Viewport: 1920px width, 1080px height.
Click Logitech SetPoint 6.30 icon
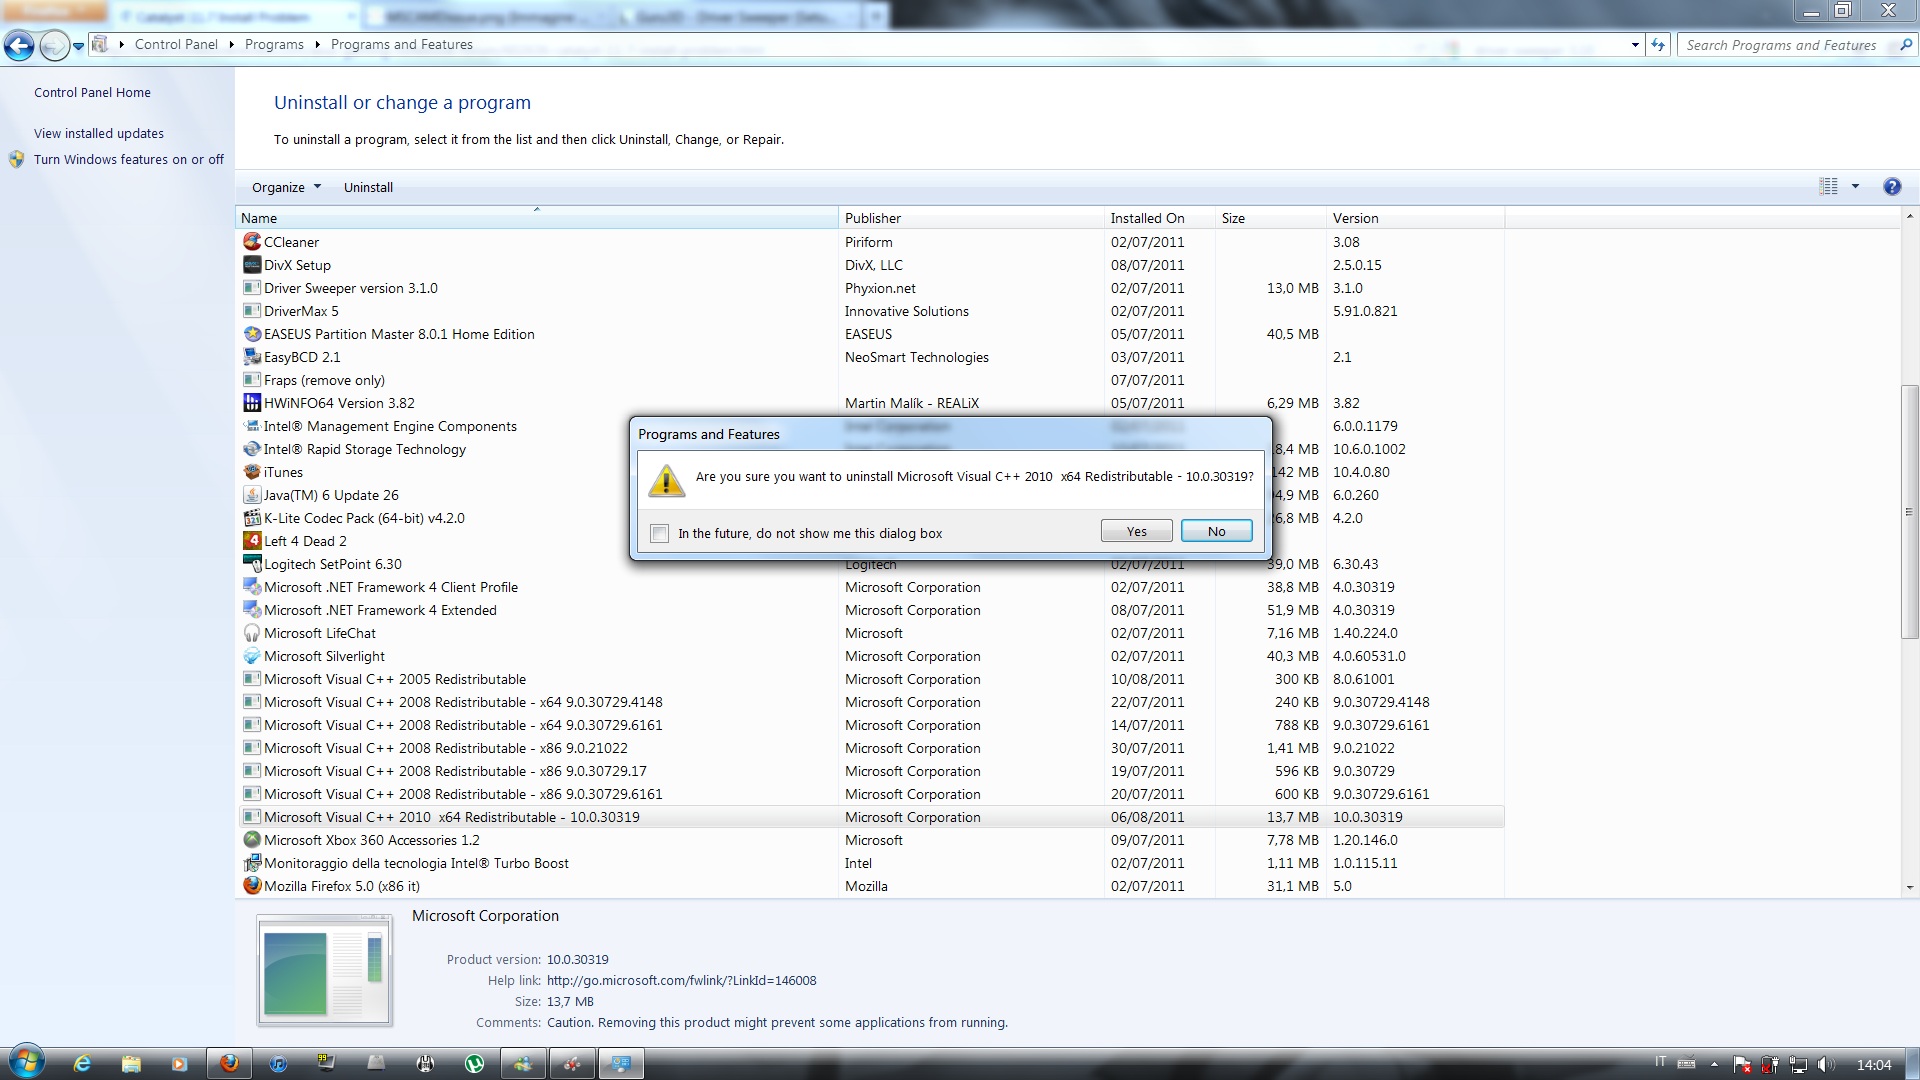point(252,564)
